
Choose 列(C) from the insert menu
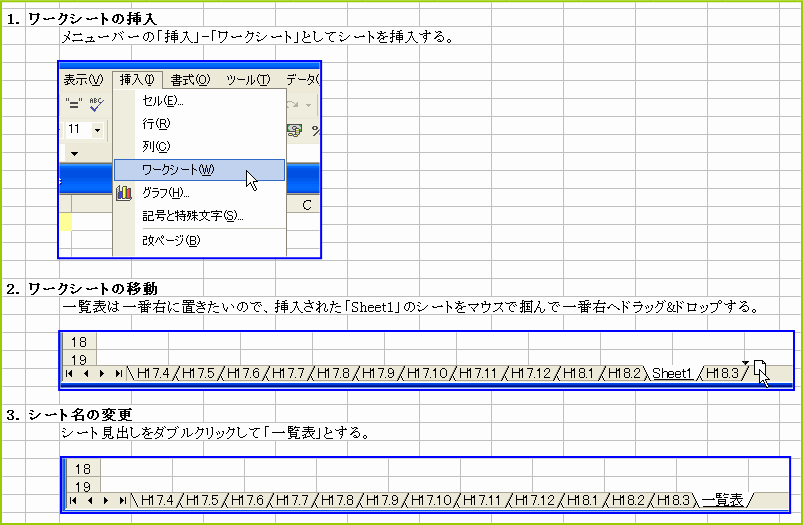(x=200, y=146)
